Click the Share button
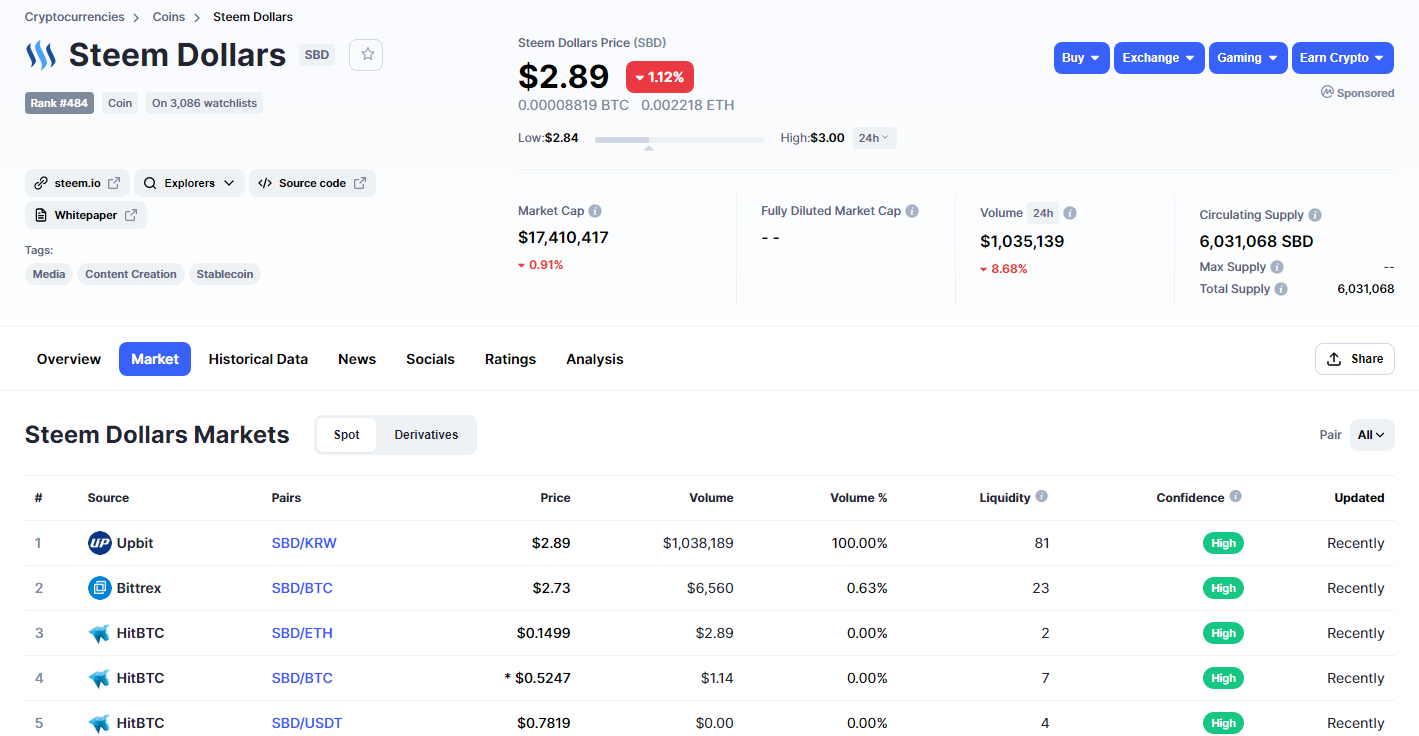The image size is (1419, 736). click(x=1355, y=359)
